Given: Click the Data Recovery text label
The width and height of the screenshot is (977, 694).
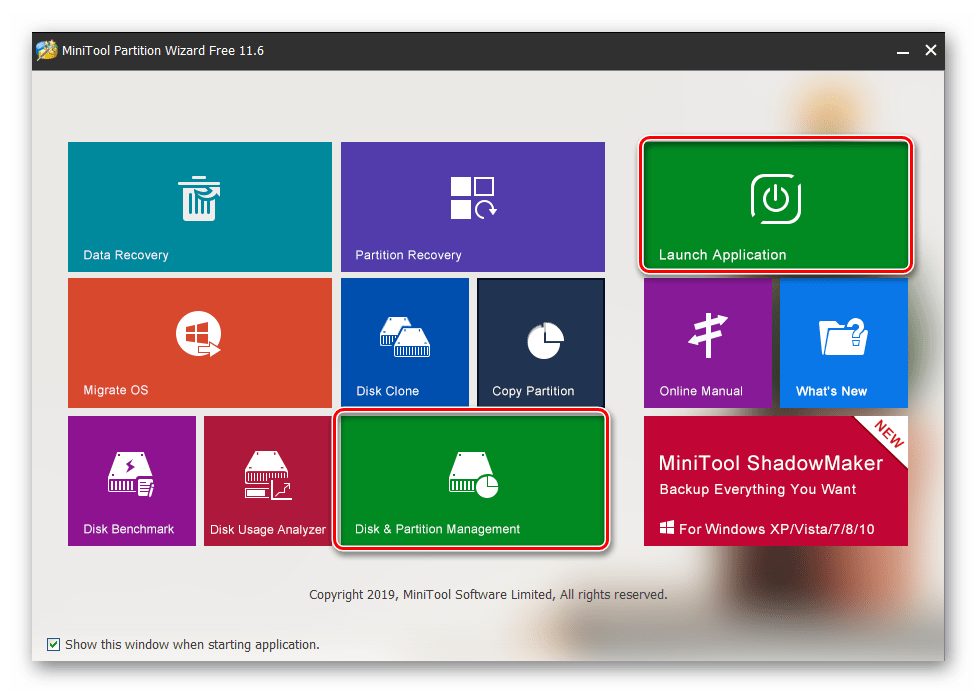Looking at the screenshot, I should point(126,255).
